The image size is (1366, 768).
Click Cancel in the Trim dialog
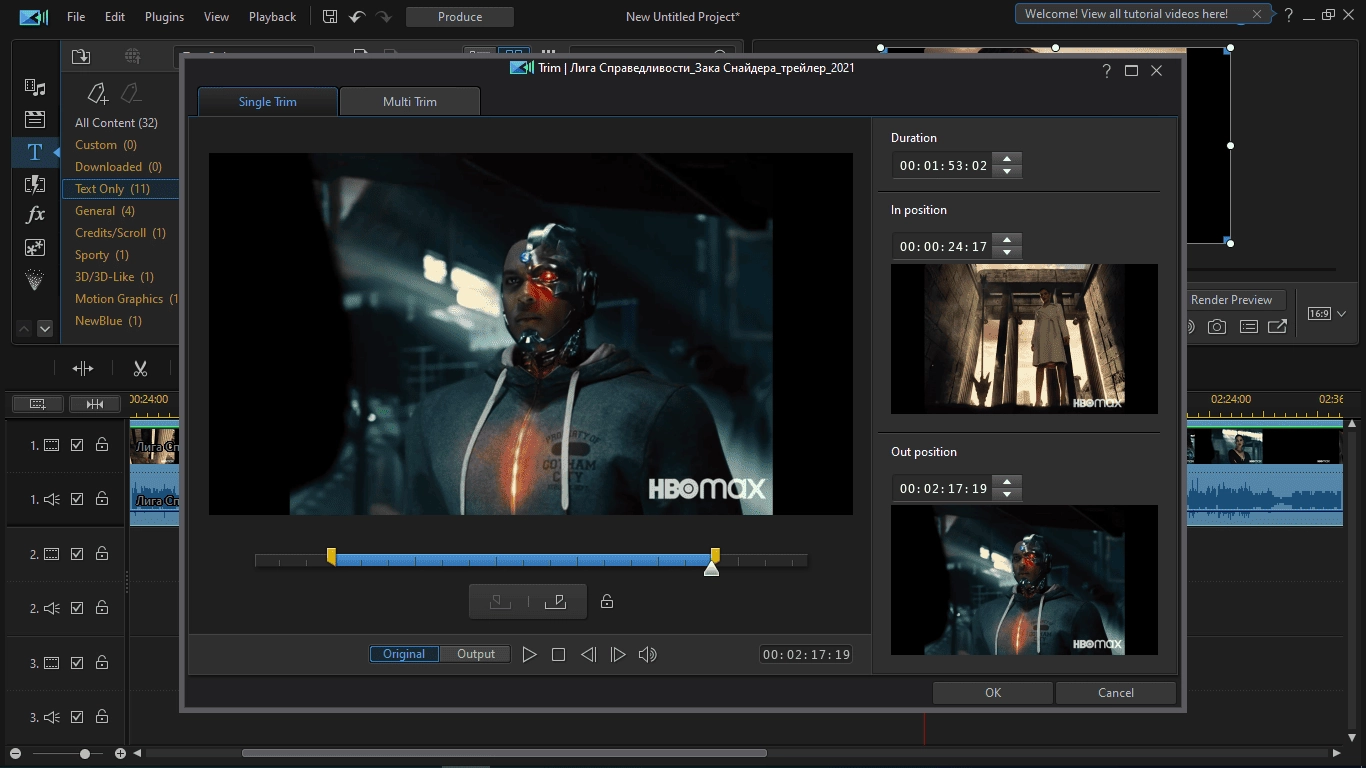point(1116,693)
